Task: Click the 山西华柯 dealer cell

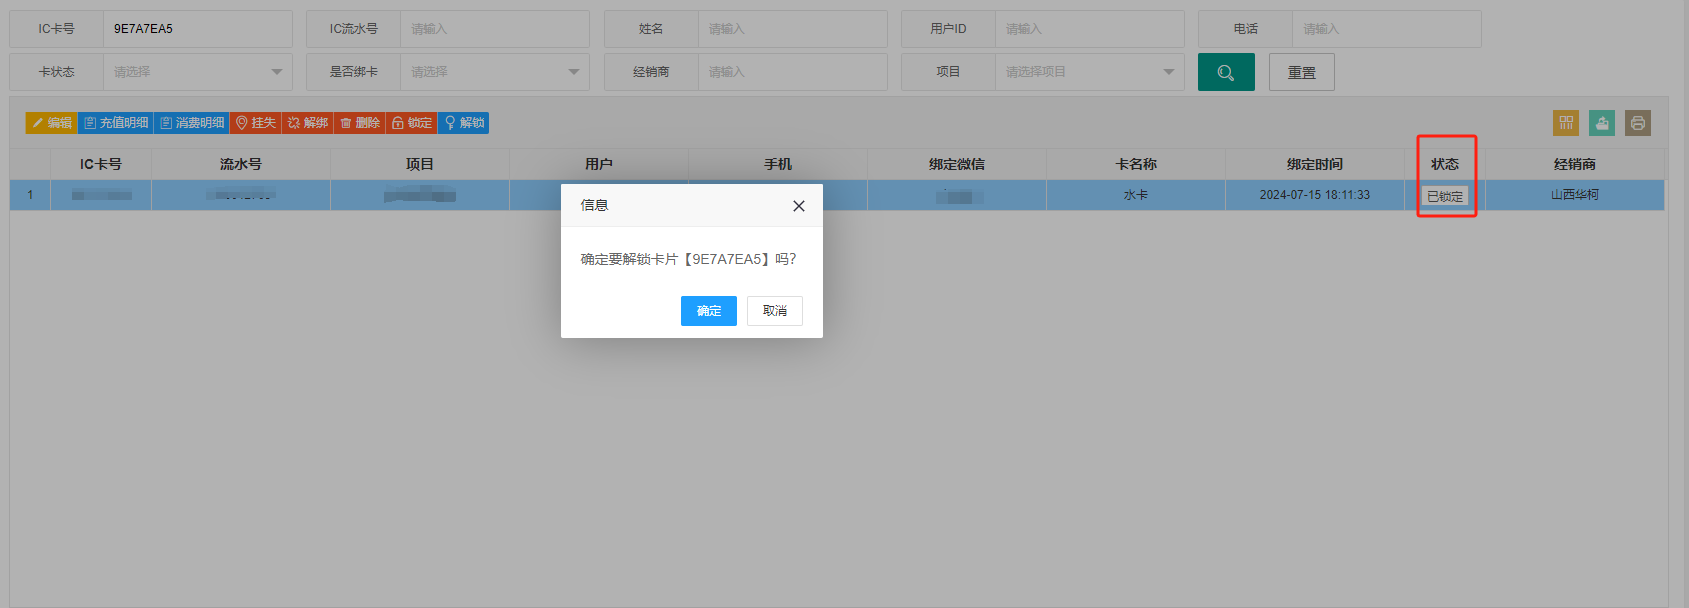Action: point(1575,195)
